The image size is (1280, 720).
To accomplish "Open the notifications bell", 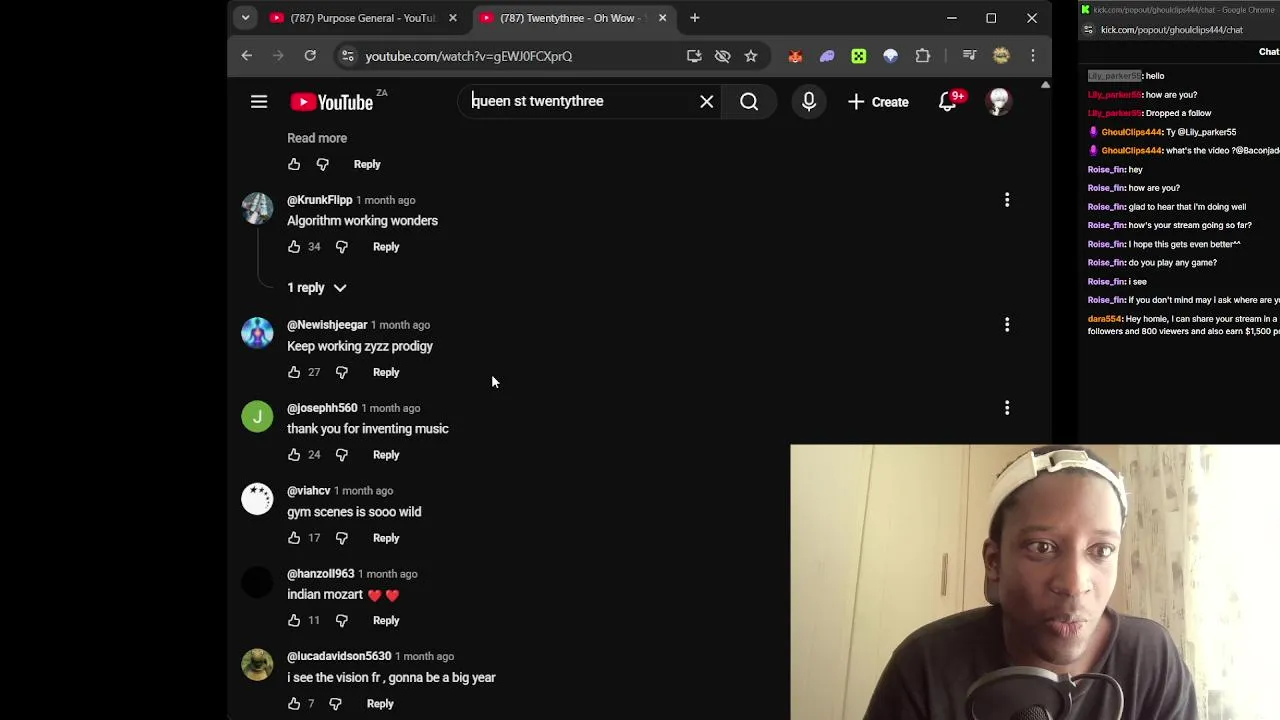I will pyautogui.click(x=948, y=101).
